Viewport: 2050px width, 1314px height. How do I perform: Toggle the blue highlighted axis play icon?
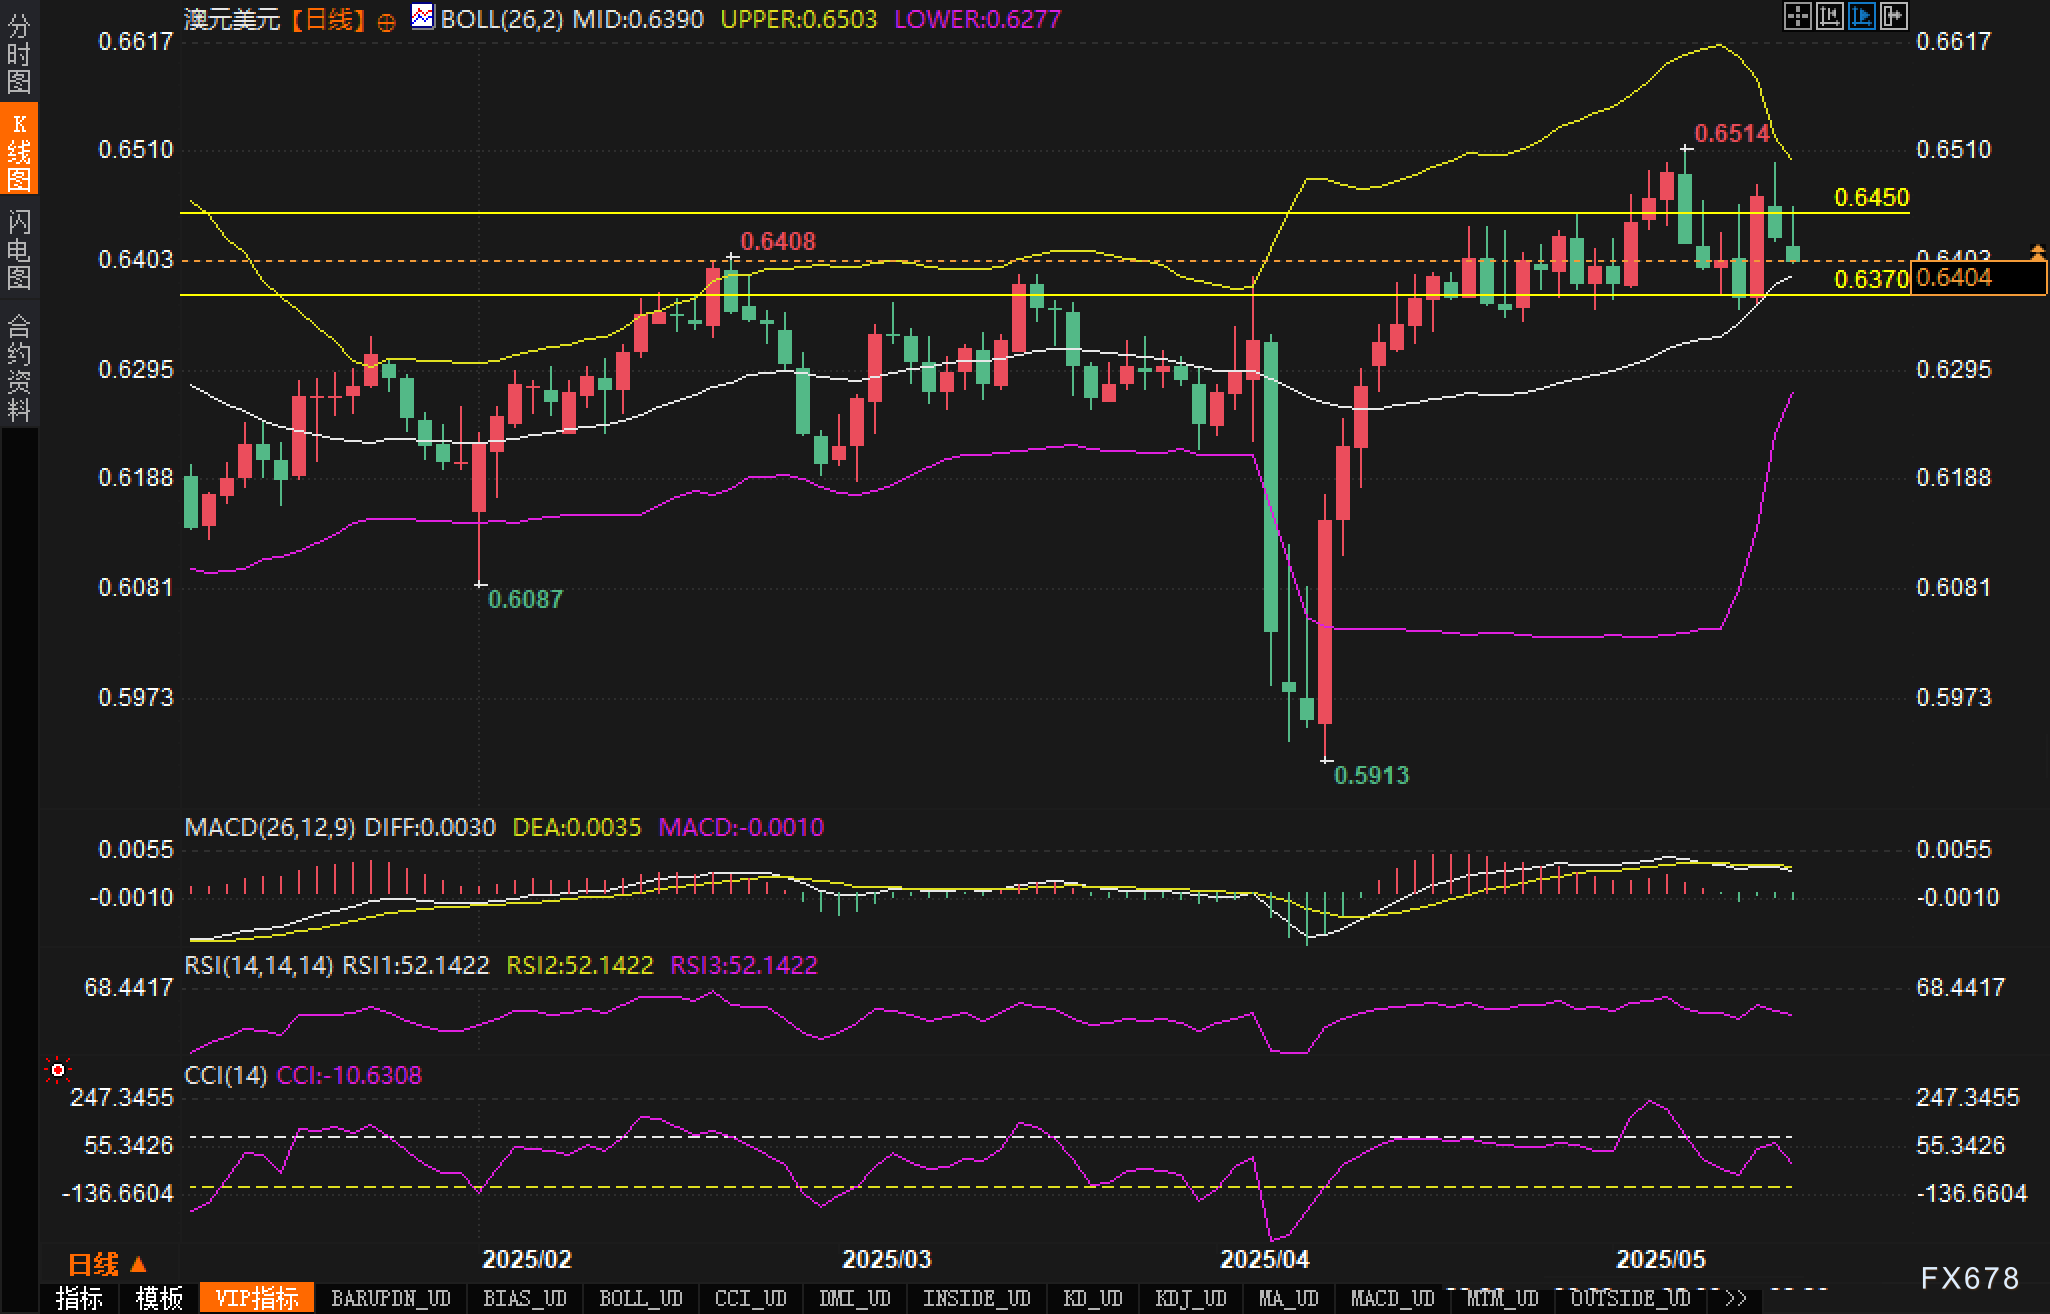pyautogui.click(x=1861, y=16)
